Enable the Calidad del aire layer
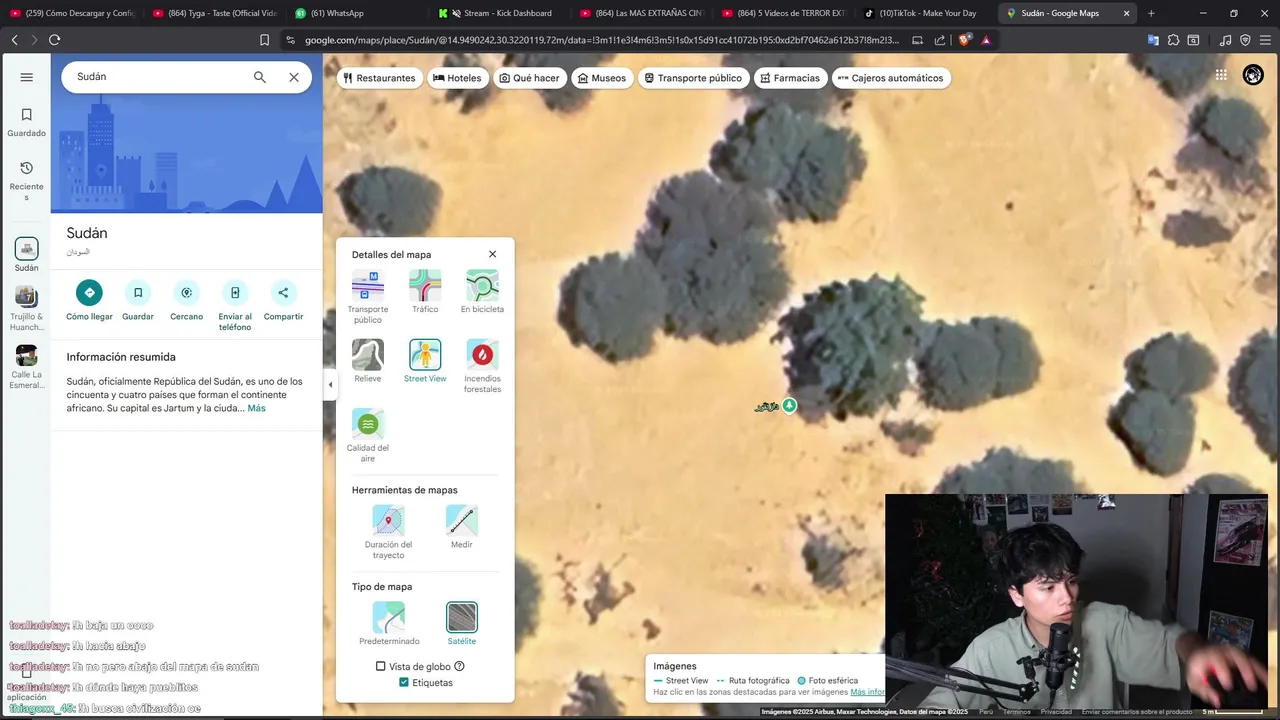Screen dimensions: 1280x720 point(368,435)
